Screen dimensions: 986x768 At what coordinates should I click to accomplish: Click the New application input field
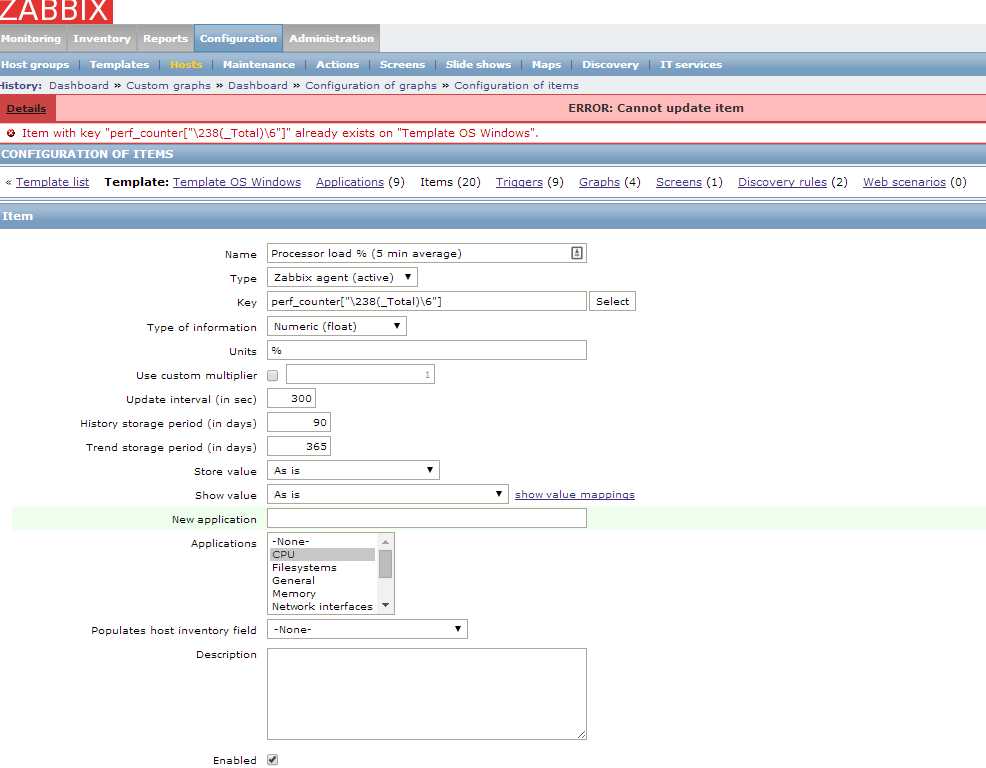click(426, 518)
